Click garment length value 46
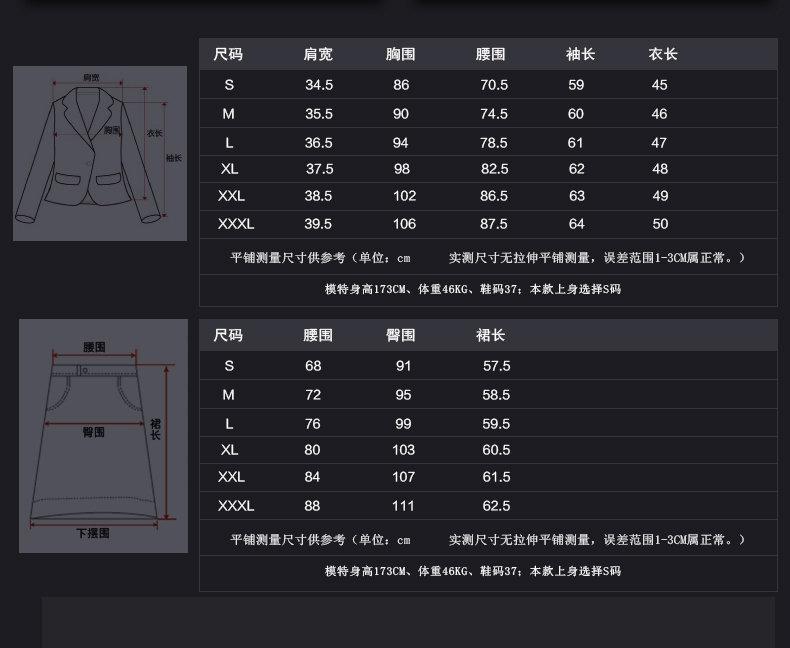The image size is (790, 648). [659, 114]
